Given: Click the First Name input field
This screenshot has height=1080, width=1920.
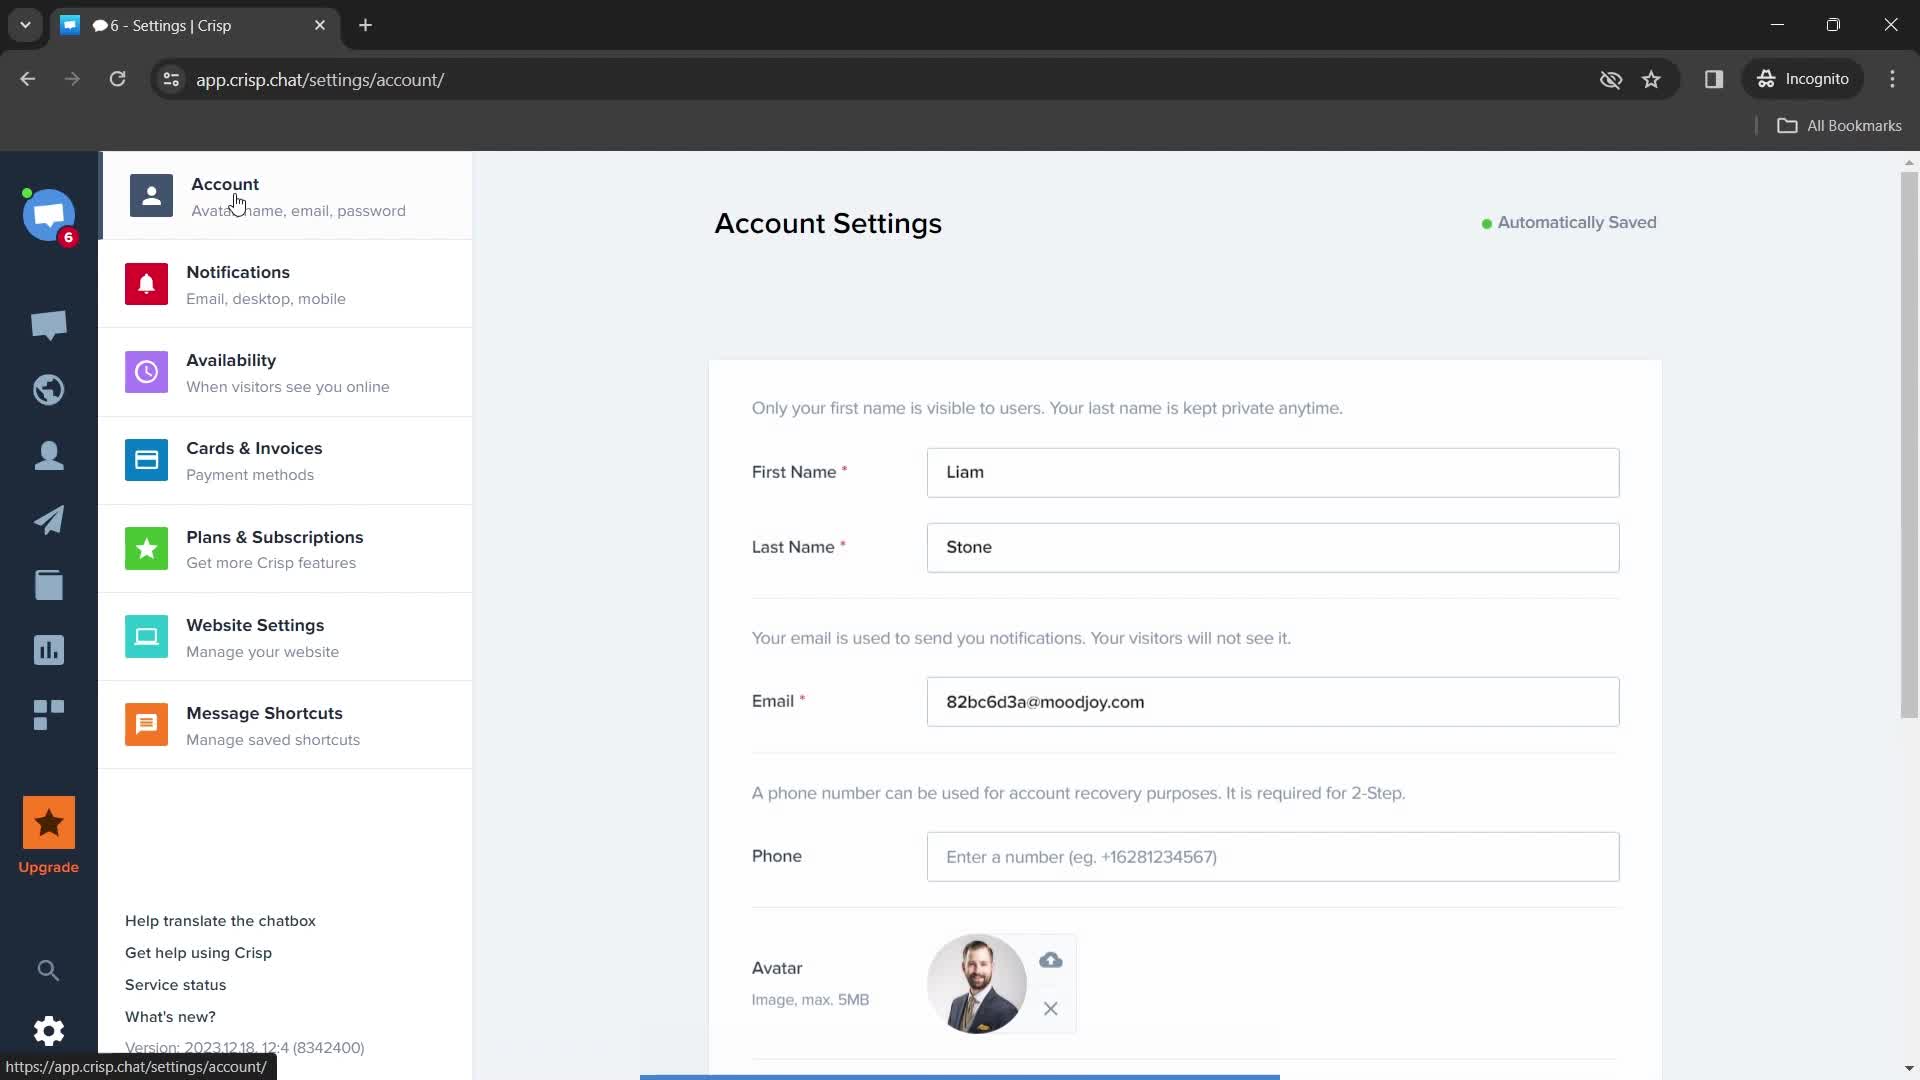Looking at the screenshot, I should [x=1273, y=472].
